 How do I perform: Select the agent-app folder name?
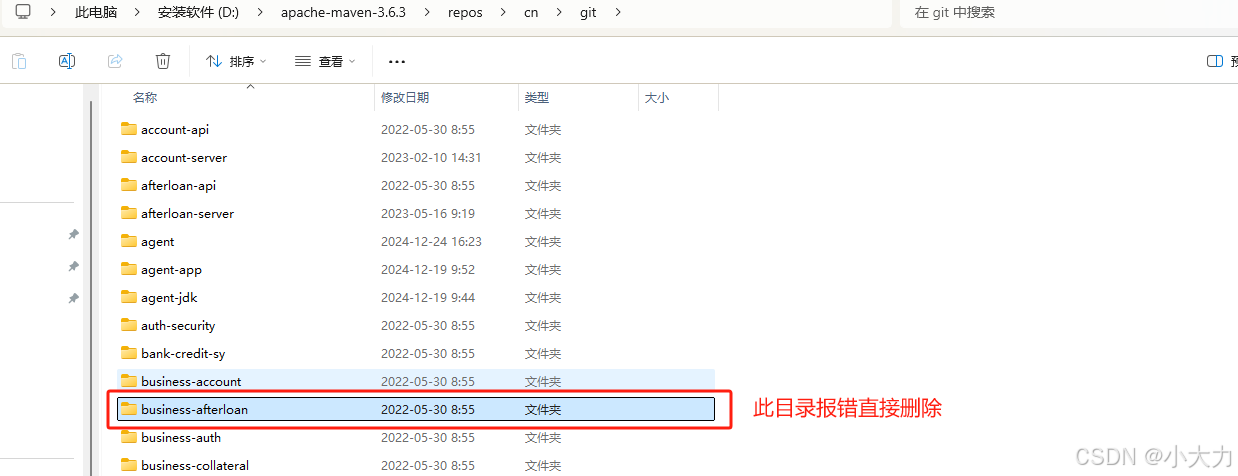172,270
